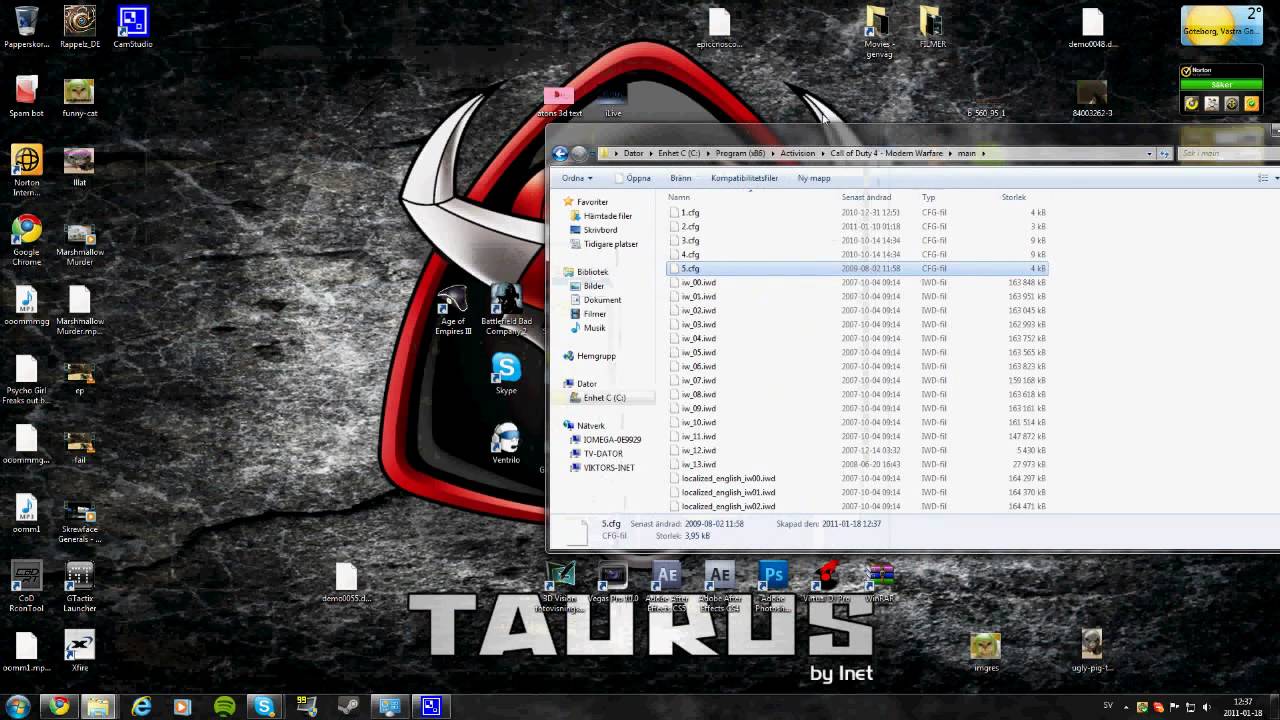Image resolution: width=1280 pixels, height=720 pixels.
Task: Navigate to Program (x86) in breadcrumb
Action: (x=740, y=153)
